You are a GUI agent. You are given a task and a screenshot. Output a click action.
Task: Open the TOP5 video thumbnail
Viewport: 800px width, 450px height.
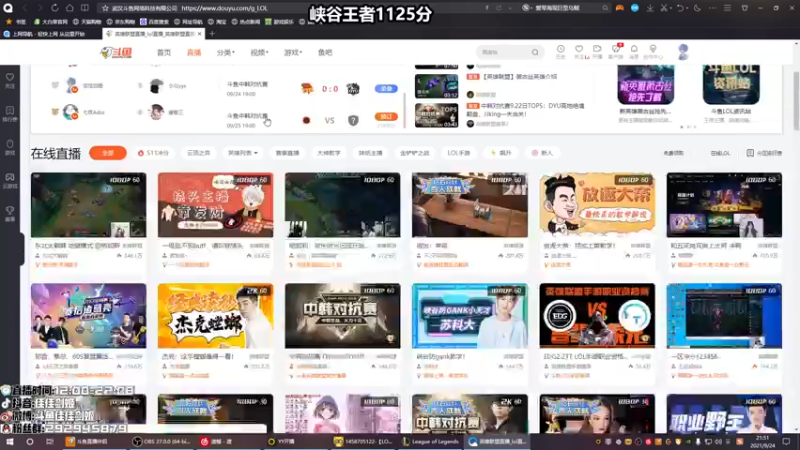click(436, 115)
